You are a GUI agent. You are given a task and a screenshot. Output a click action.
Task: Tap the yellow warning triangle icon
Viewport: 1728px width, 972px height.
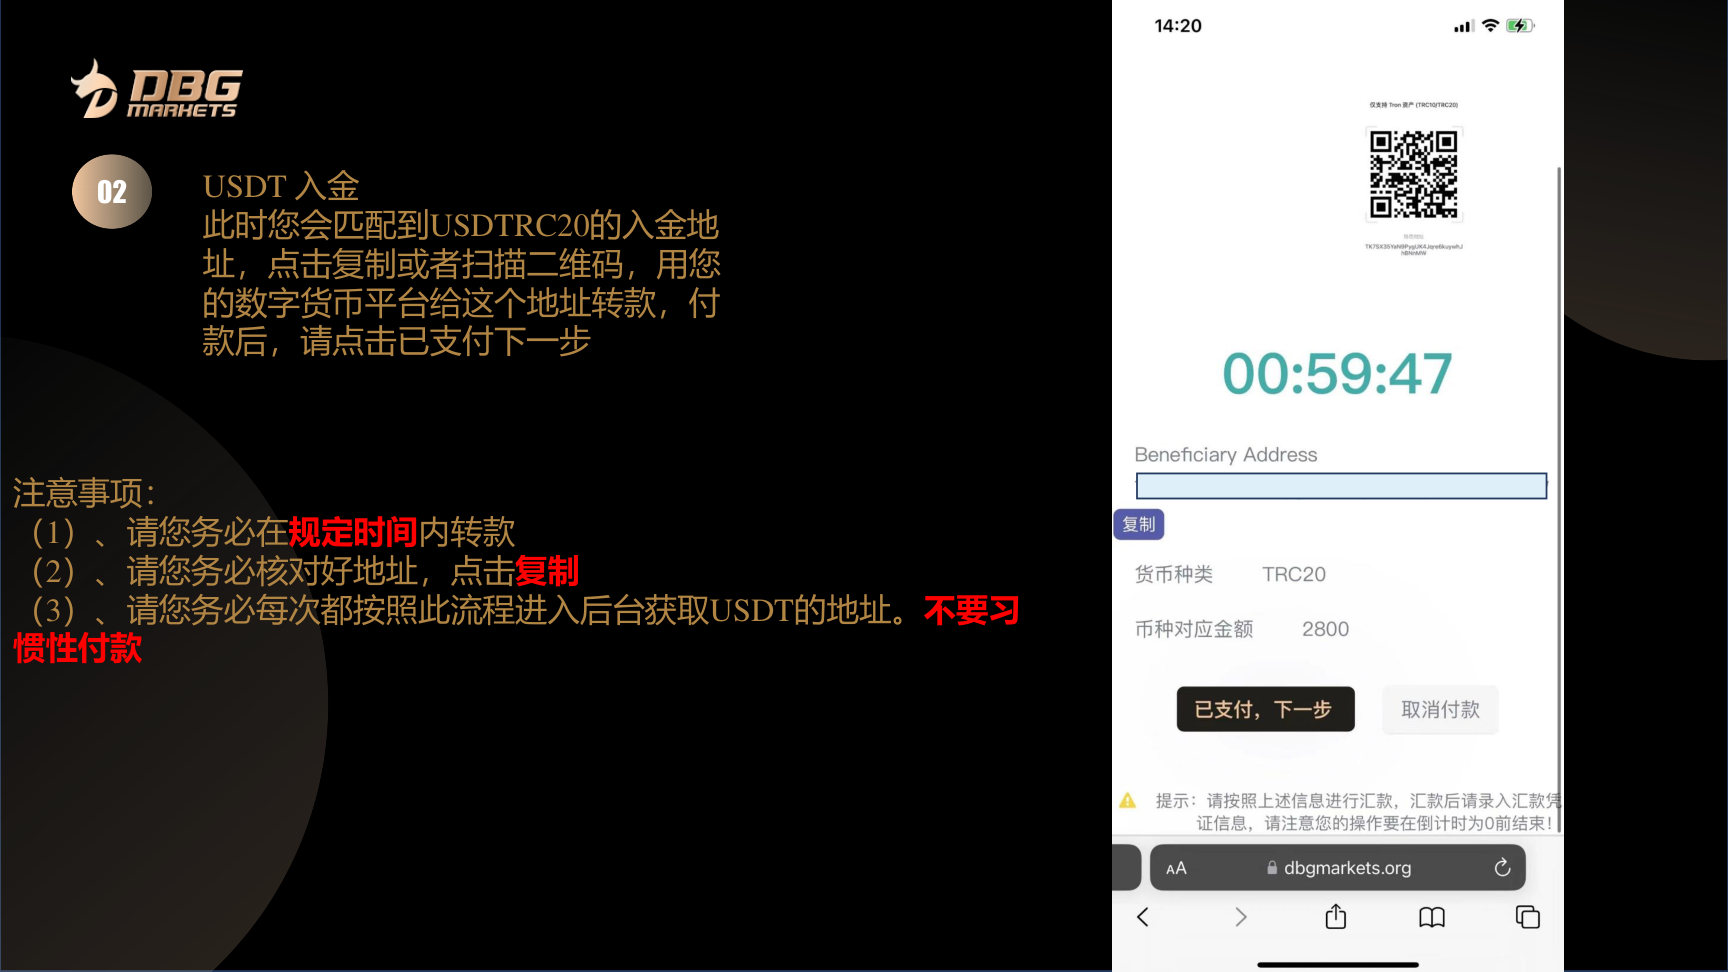click(x=1127, y=800)
